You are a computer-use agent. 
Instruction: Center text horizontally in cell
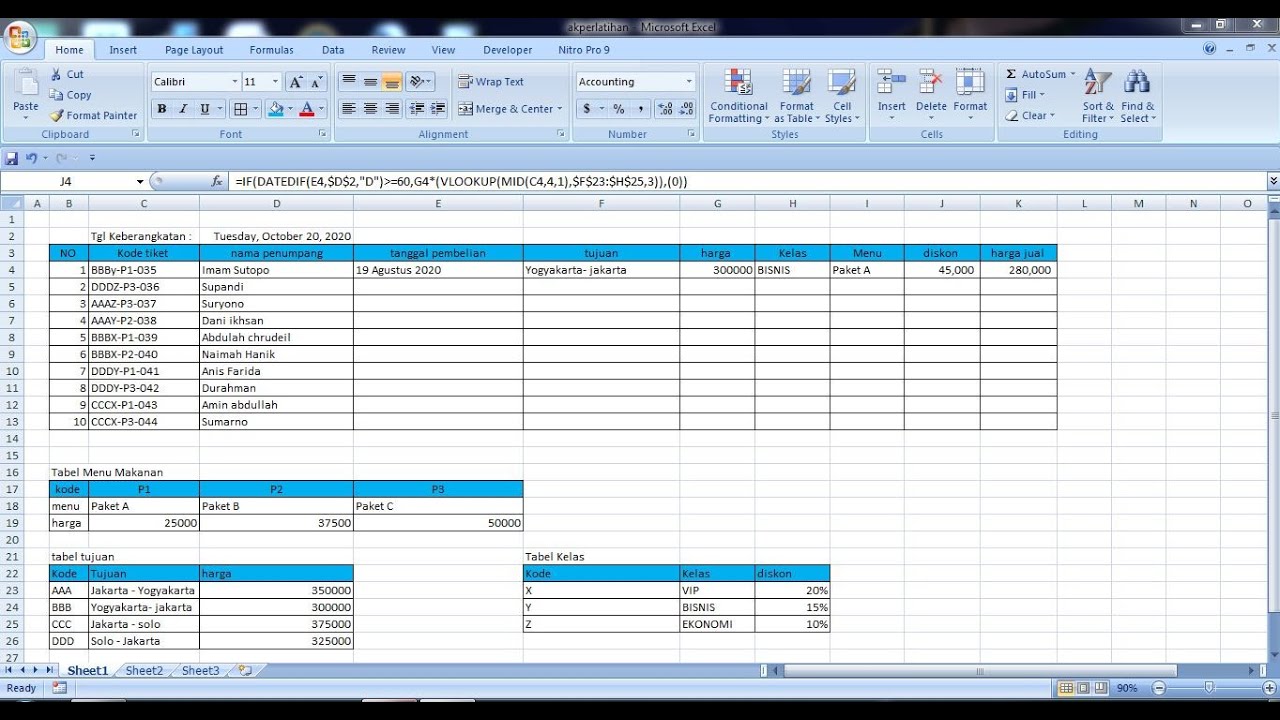[x=371, y=109]
